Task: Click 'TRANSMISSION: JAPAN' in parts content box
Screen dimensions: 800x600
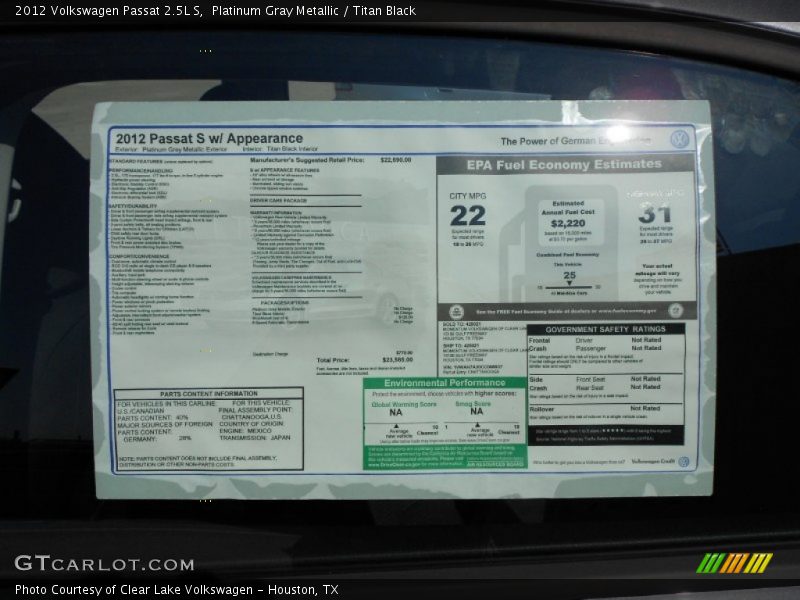Action: coord(255,438)
